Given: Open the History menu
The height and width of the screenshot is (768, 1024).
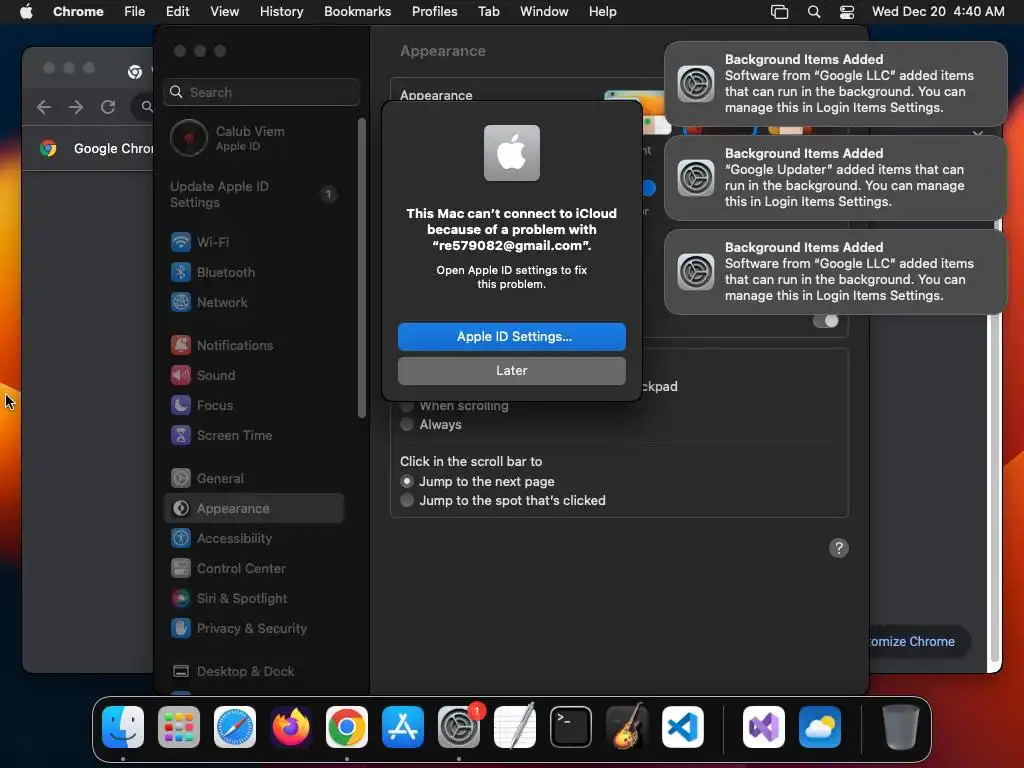Looking at the screenshot, I should (x=281, y=12).
